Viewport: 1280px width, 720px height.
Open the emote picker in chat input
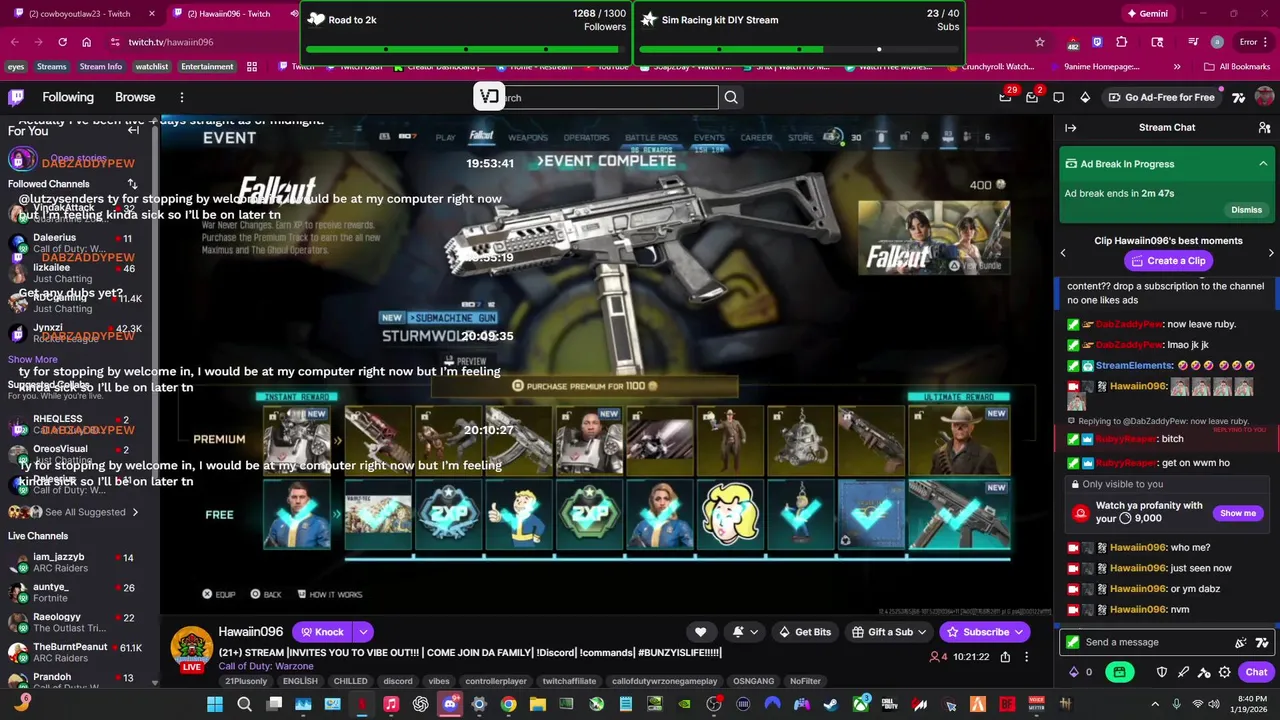[1241, 643]
